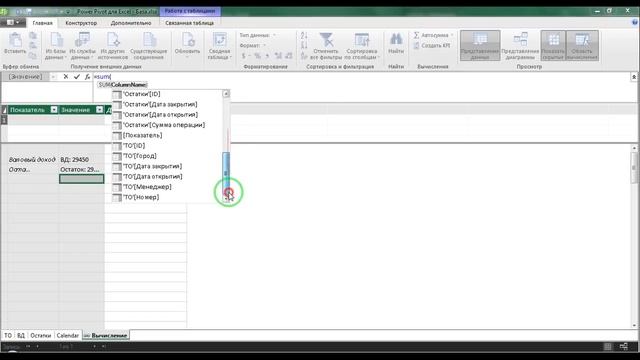Sort descending Z to A icon
This screenshot has height=360, width=640.
click(x=304, y=46)
